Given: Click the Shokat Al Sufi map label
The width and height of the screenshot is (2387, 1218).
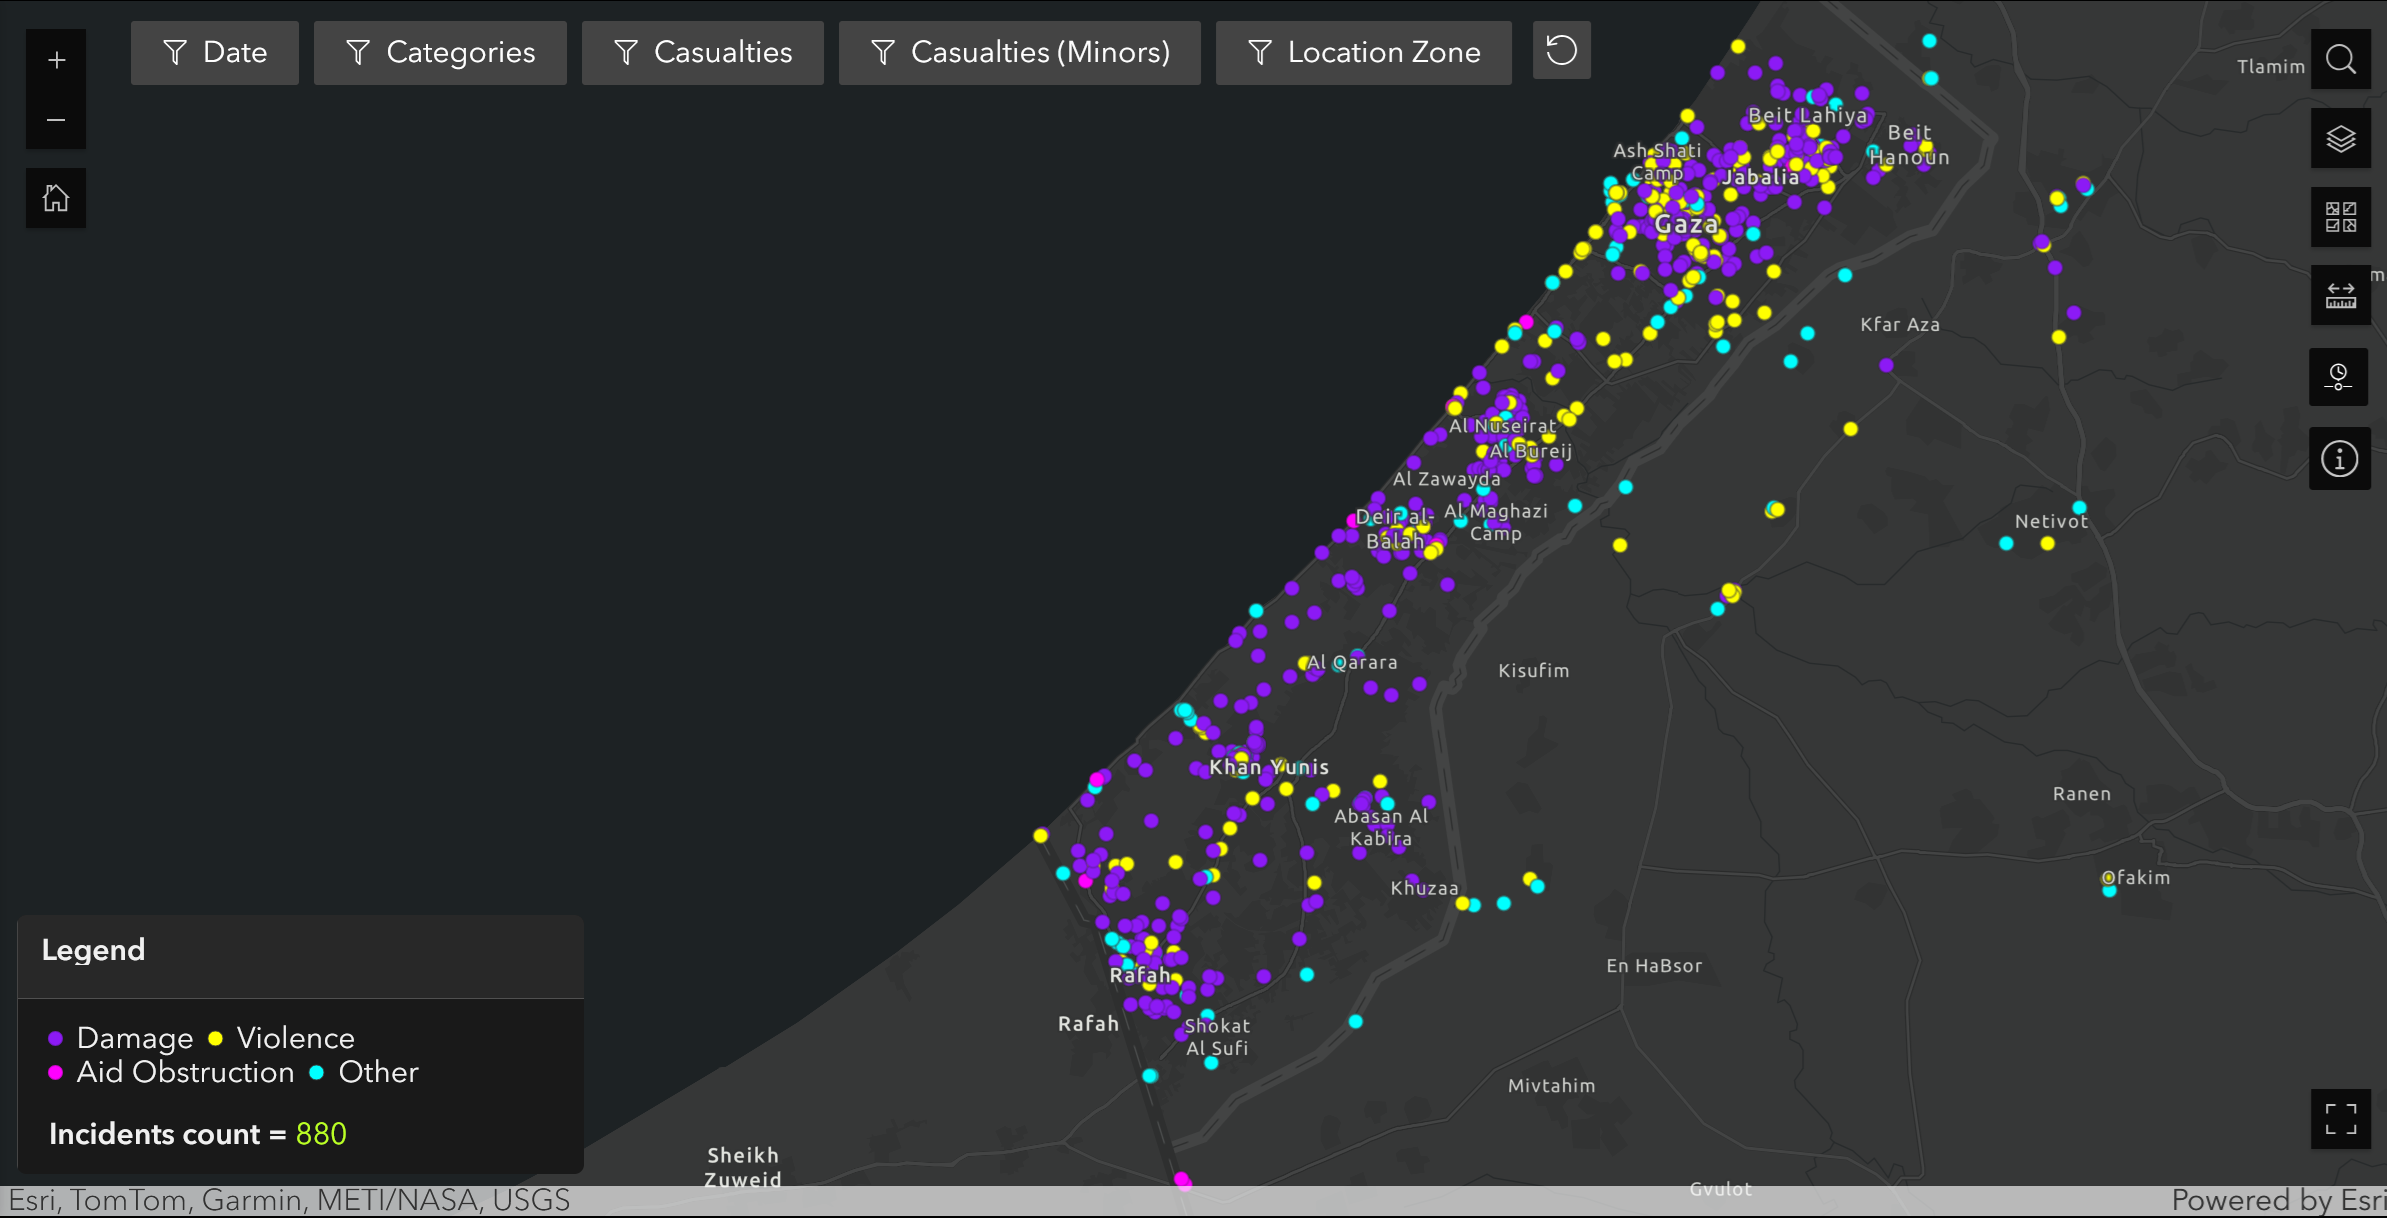Looking at the screenshot, I should [1217, 1037].
